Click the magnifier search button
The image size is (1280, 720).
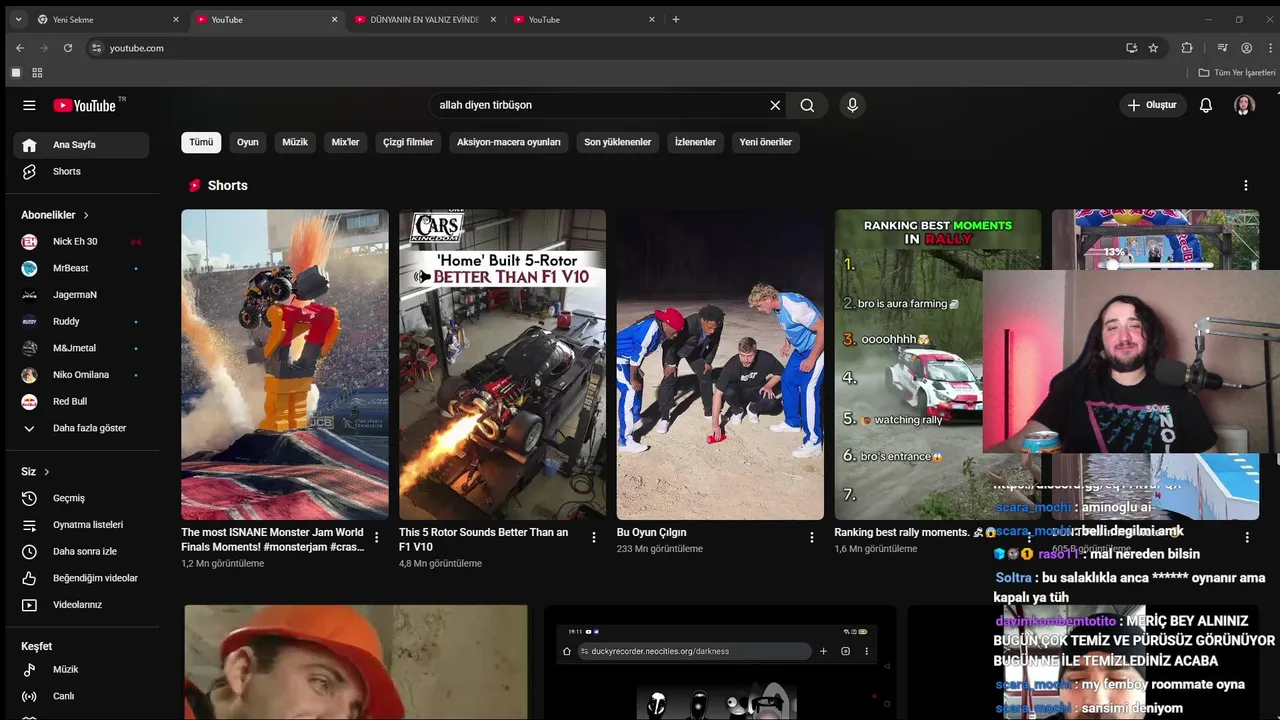(x=807, y=105)
